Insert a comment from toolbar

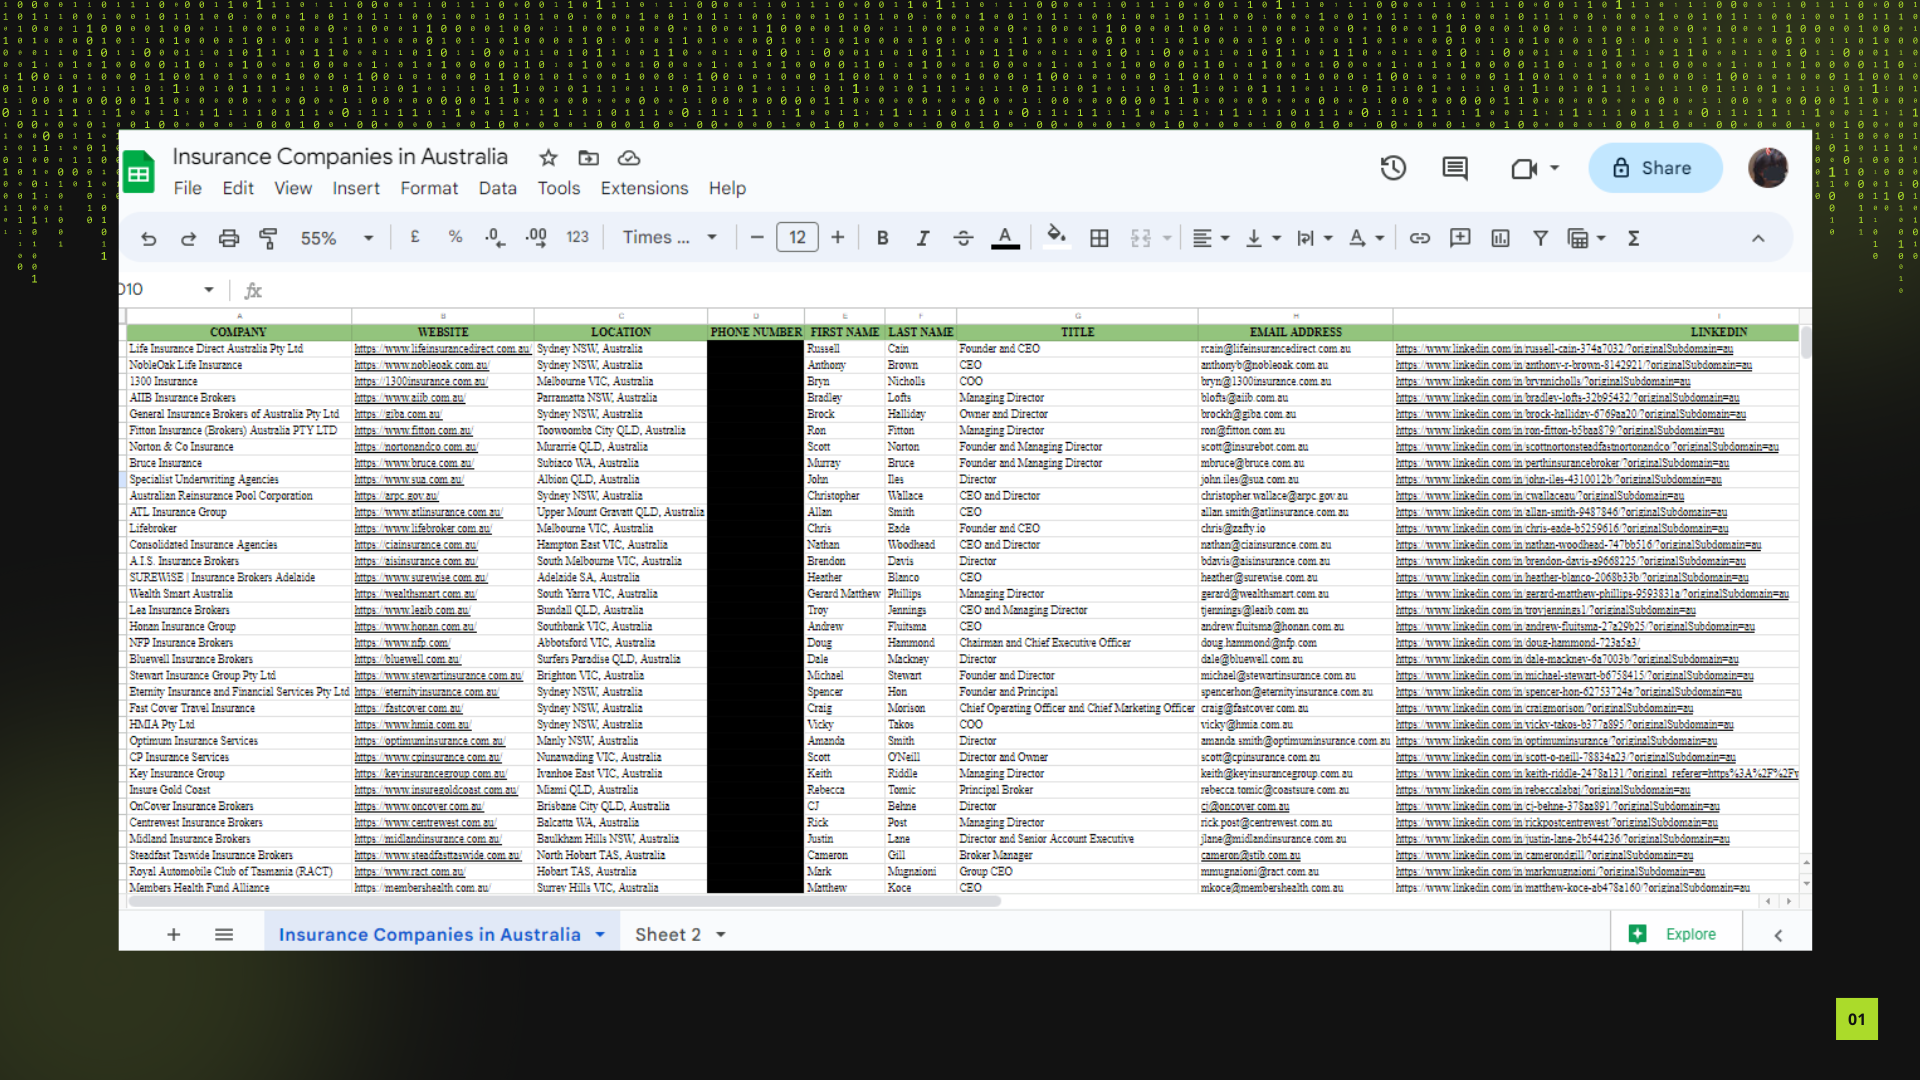(1460, 238)
